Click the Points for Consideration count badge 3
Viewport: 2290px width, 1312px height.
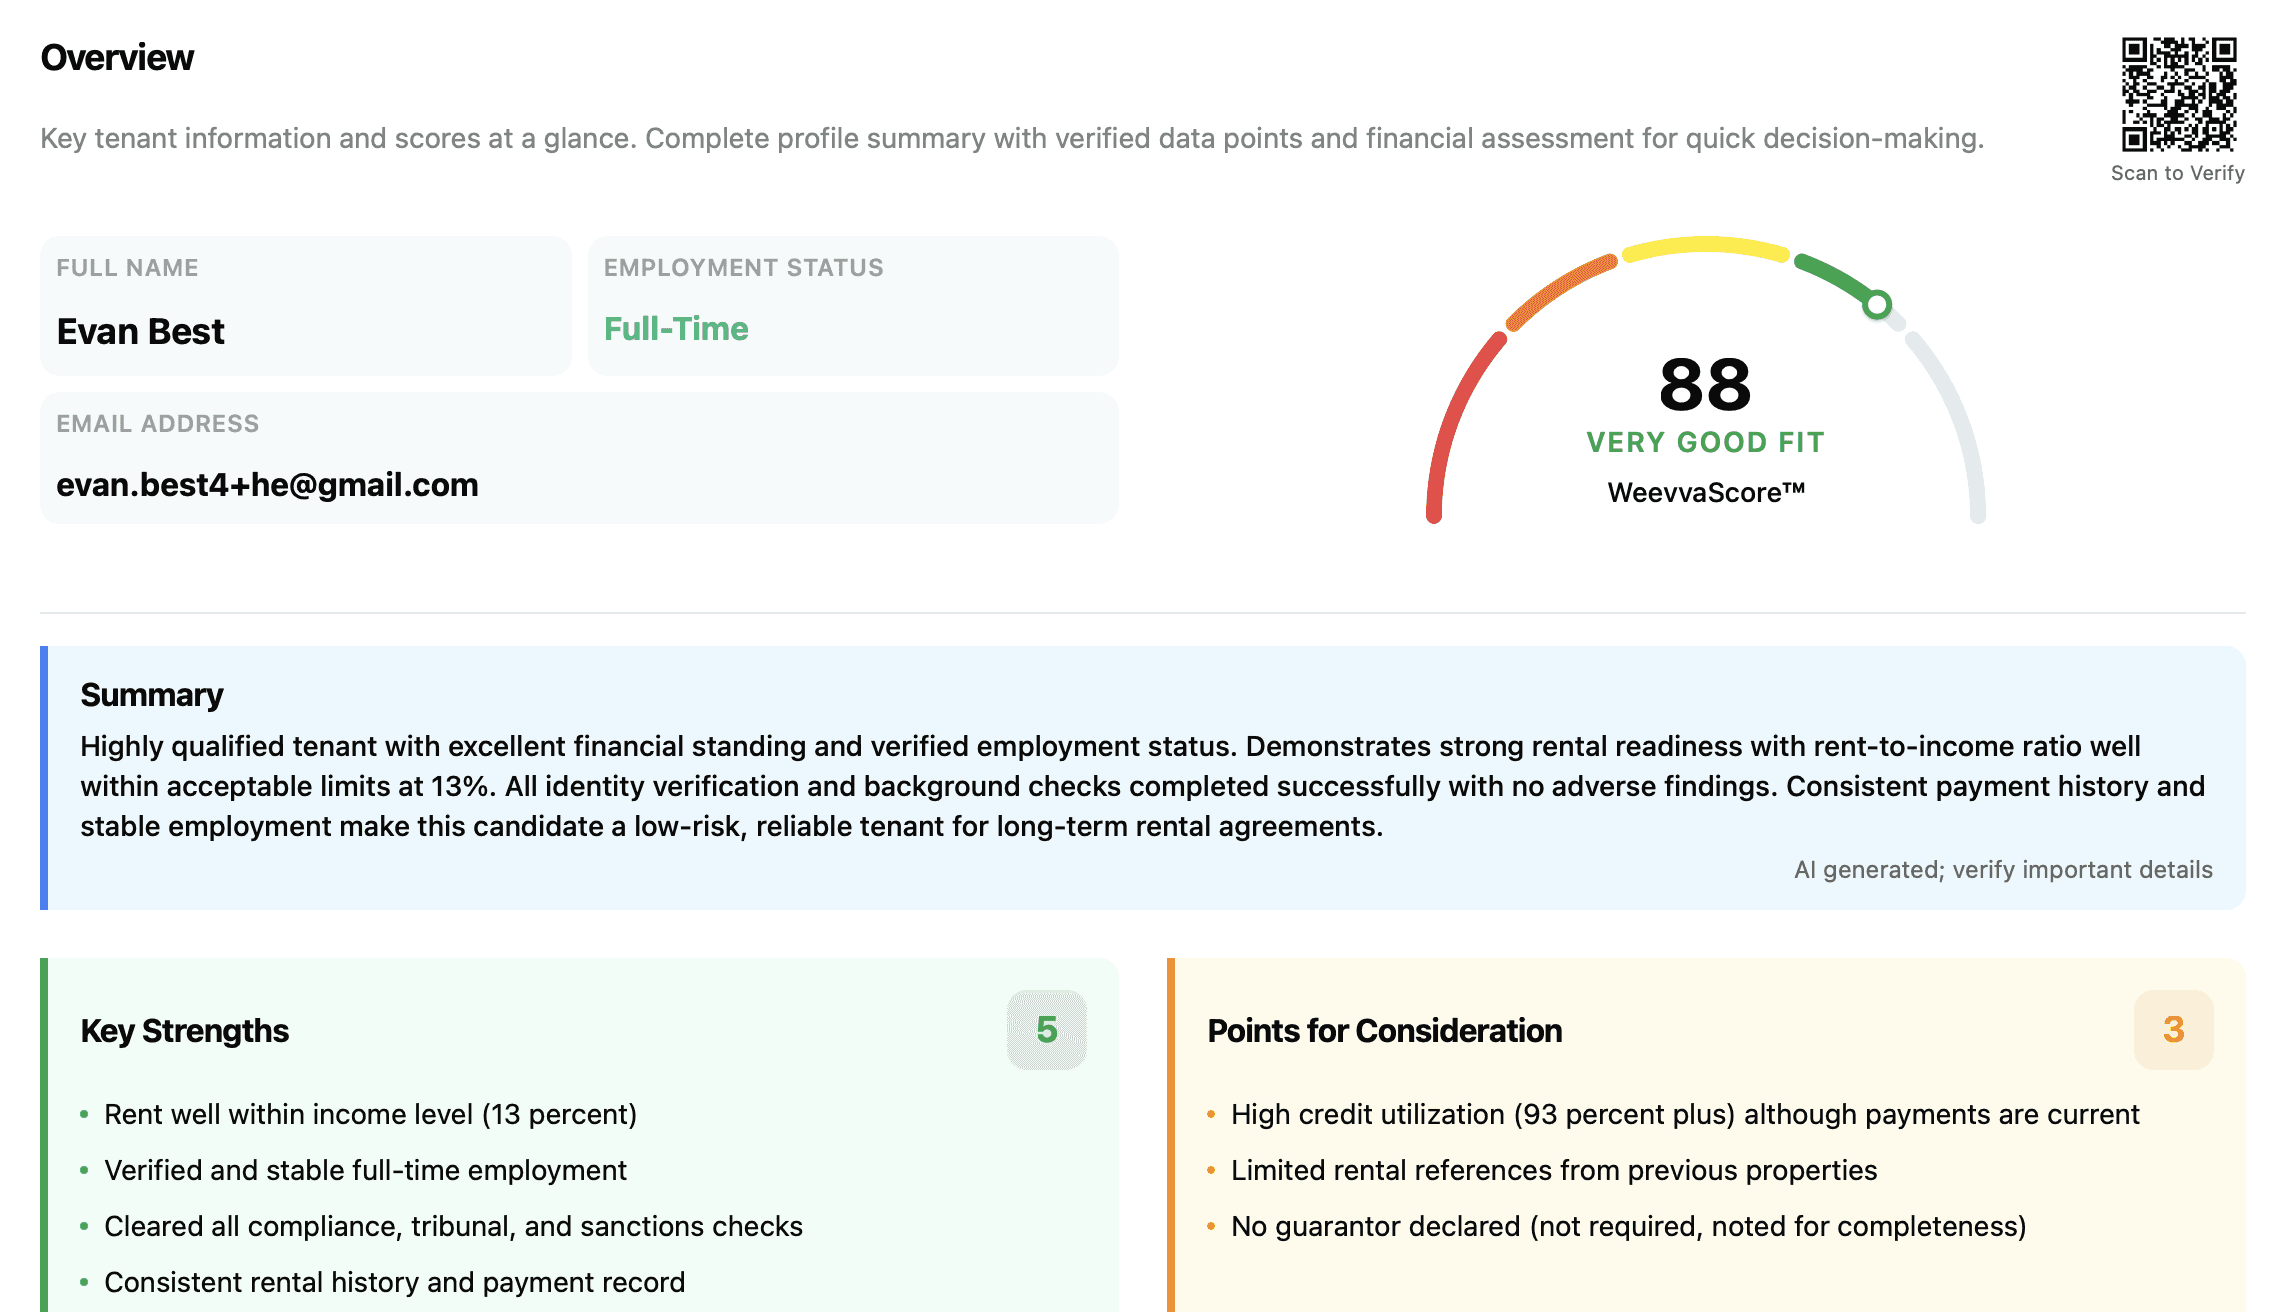point(2174,1030)
